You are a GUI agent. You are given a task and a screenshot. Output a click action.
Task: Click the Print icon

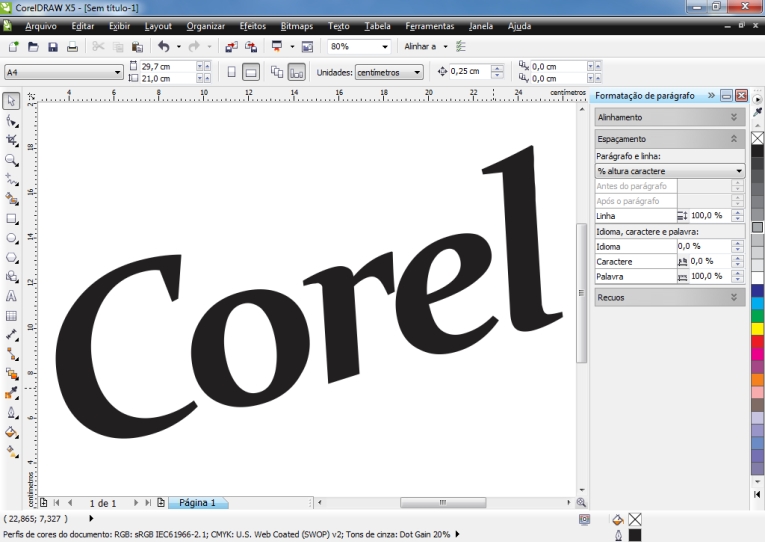[x=72, y=47]
